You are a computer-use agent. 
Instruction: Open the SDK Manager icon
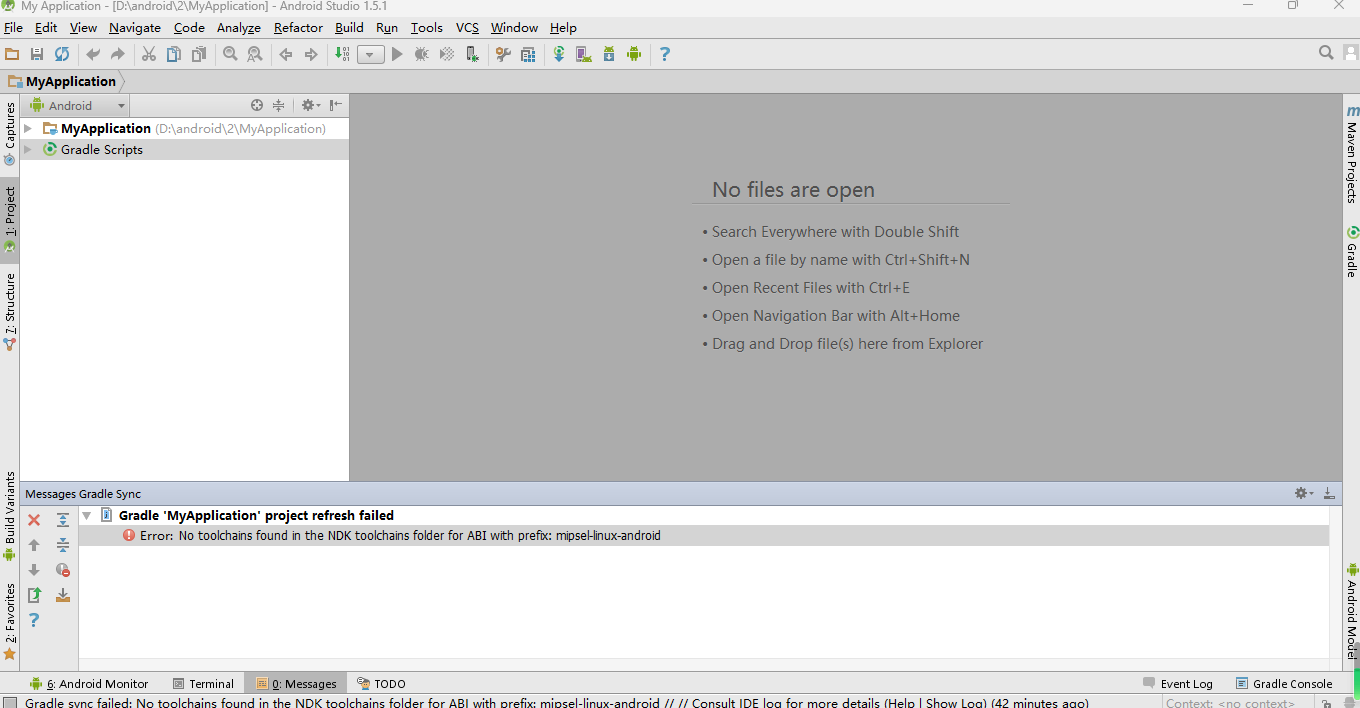pyautogui.click(x=609, y=54)
